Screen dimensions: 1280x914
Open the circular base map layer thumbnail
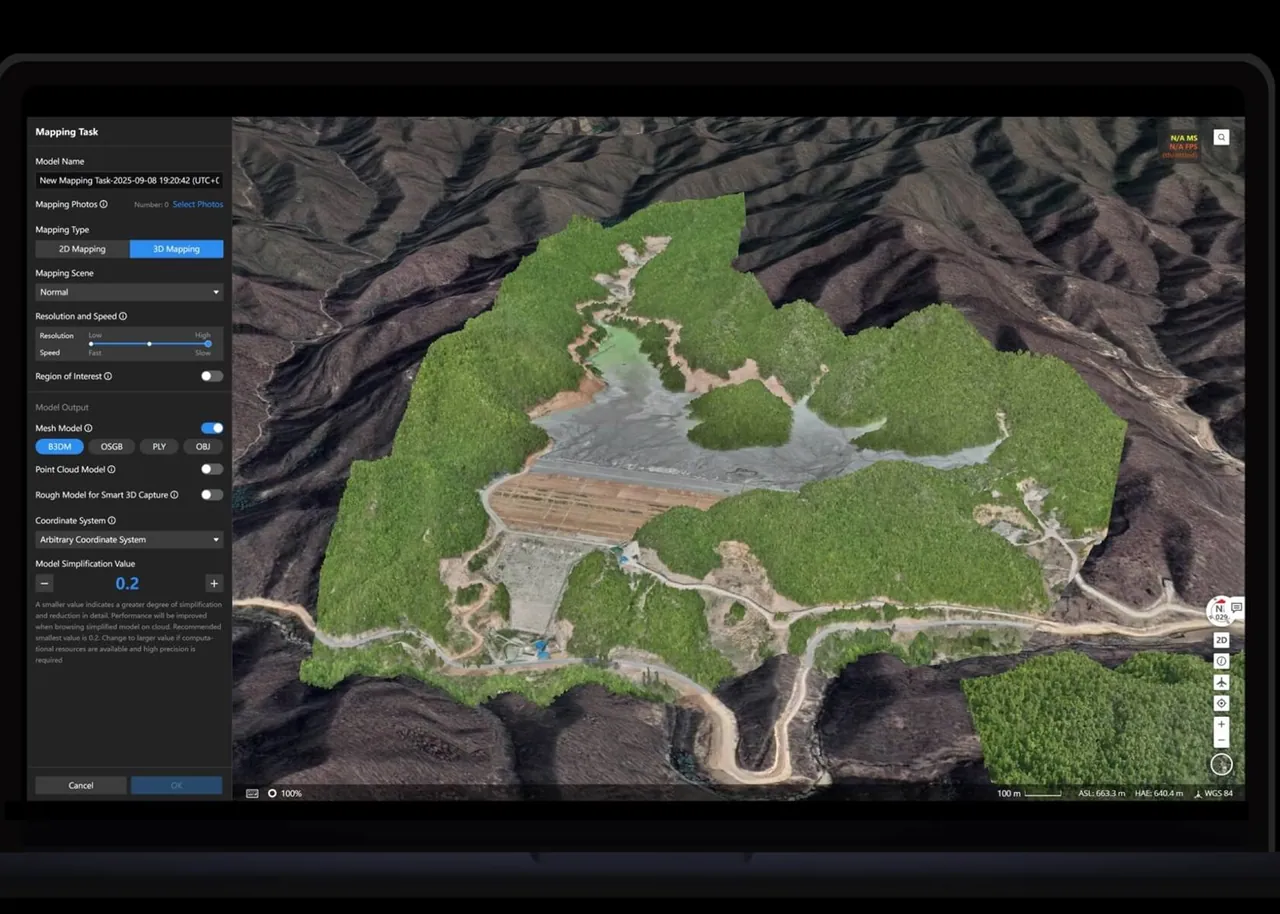[1221, 764]
